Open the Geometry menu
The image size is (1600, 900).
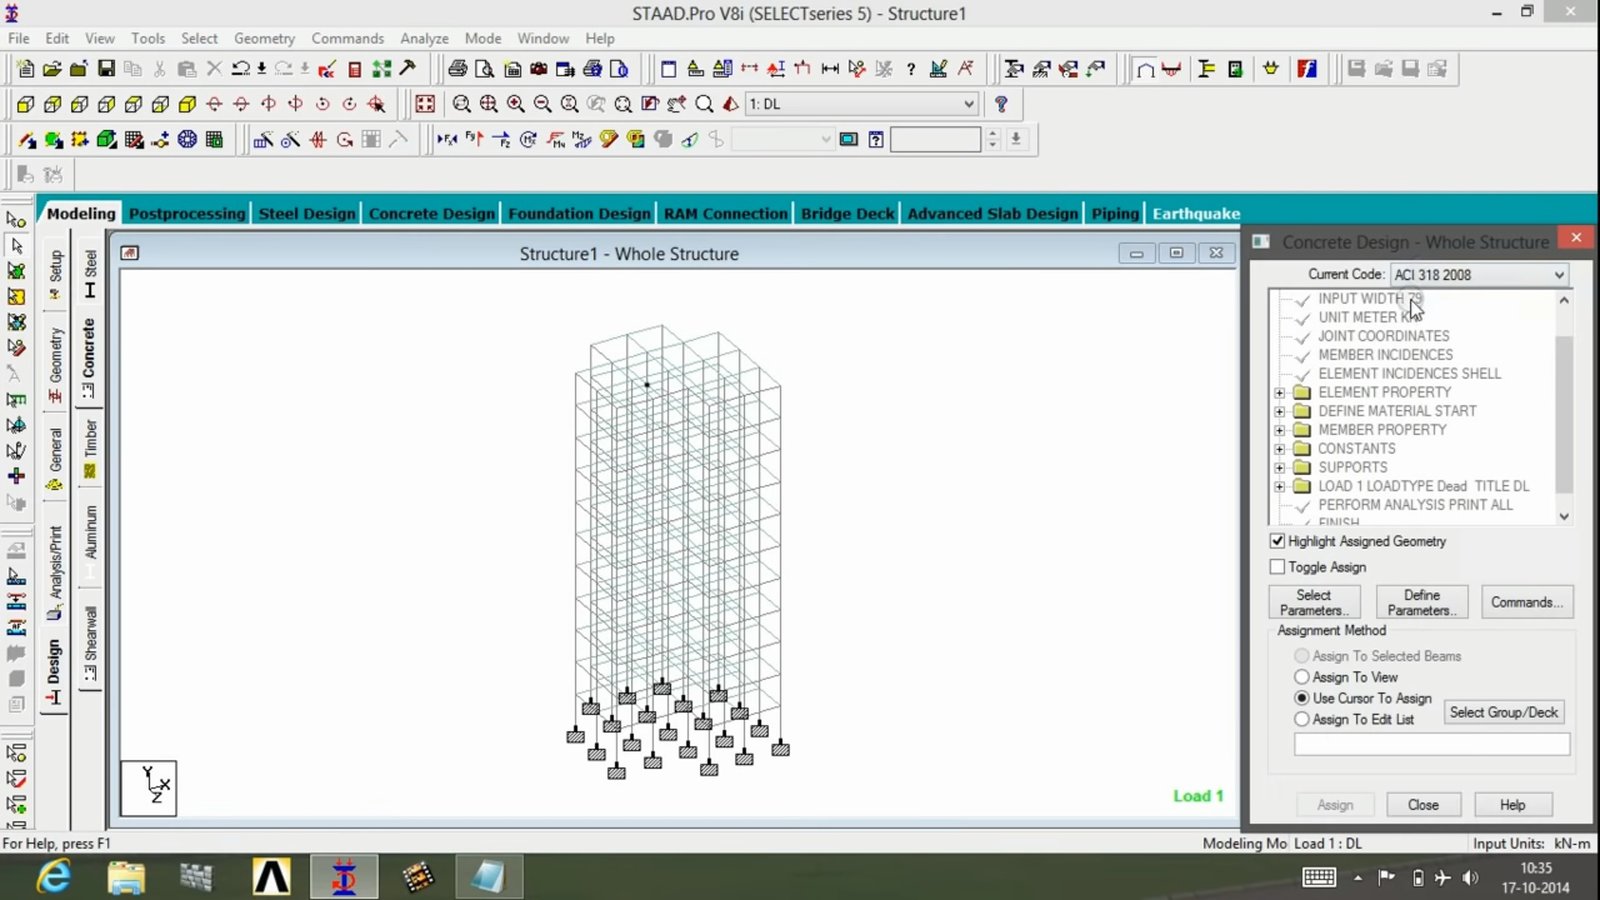tap(264, 38)
